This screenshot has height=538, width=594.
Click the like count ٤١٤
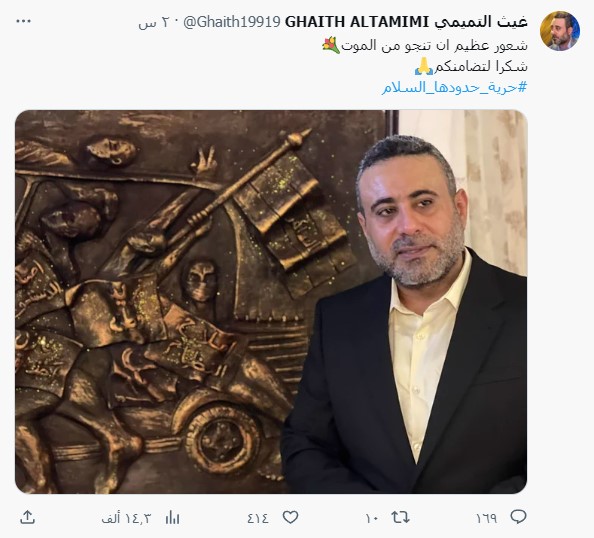pyautogui.click(x=258, y=518)
